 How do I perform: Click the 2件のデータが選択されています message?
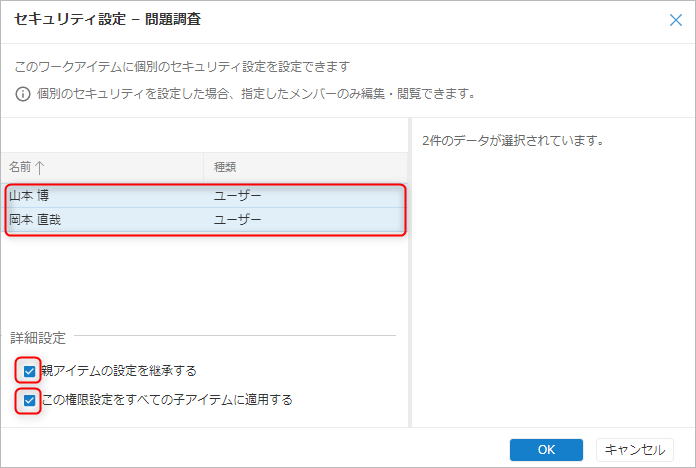[x=513, y=140]
